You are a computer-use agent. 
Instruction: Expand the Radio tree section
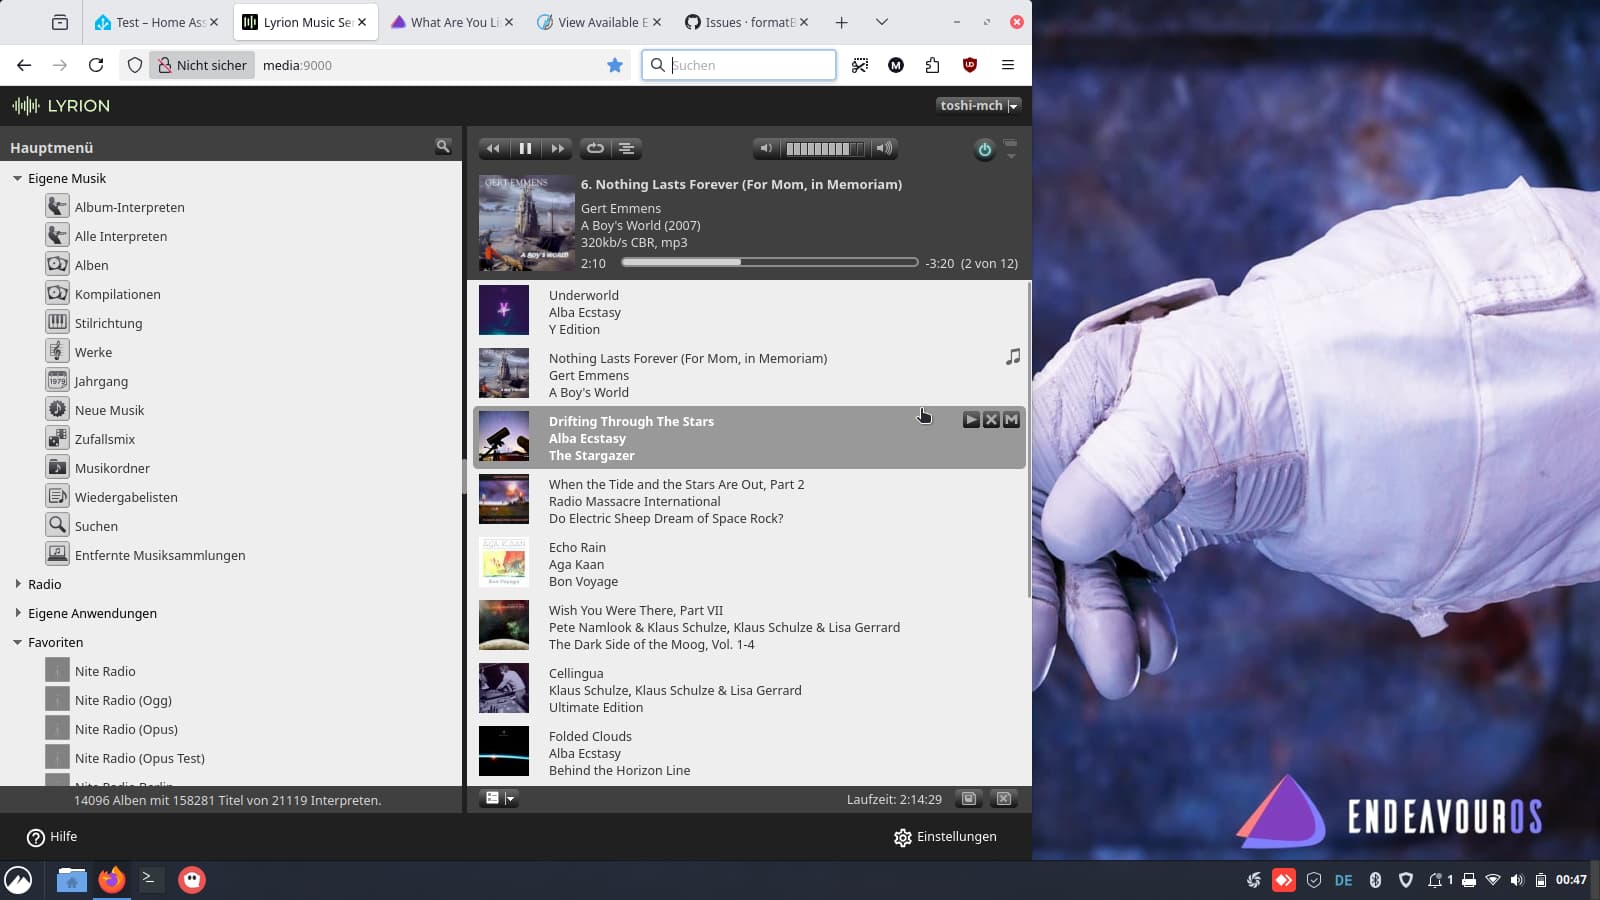(x=18, y=584)
